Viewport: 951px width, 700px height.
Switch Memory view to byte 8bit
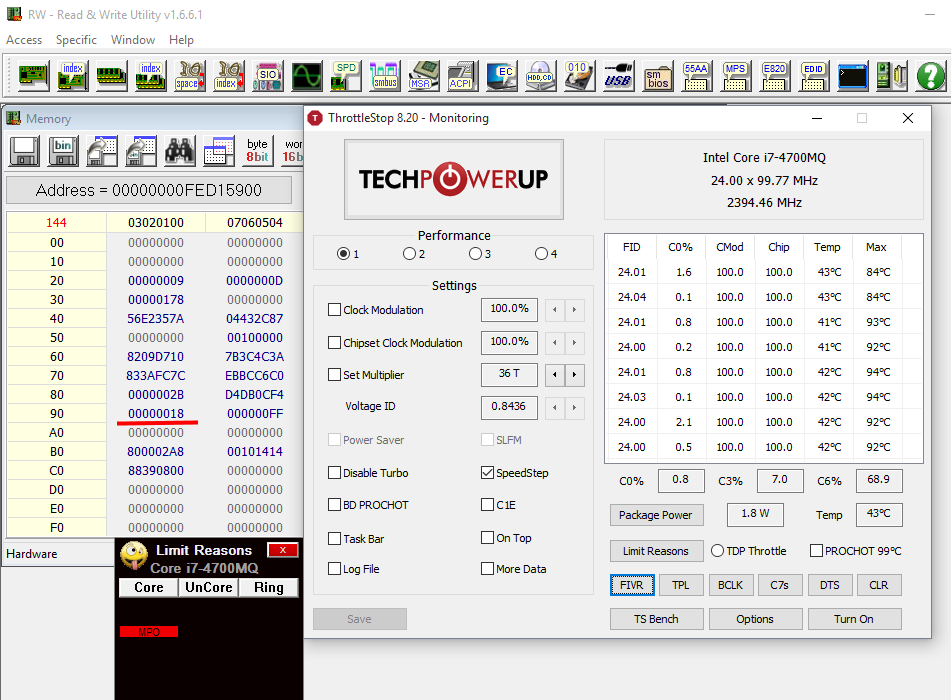[x=257, y=151]
